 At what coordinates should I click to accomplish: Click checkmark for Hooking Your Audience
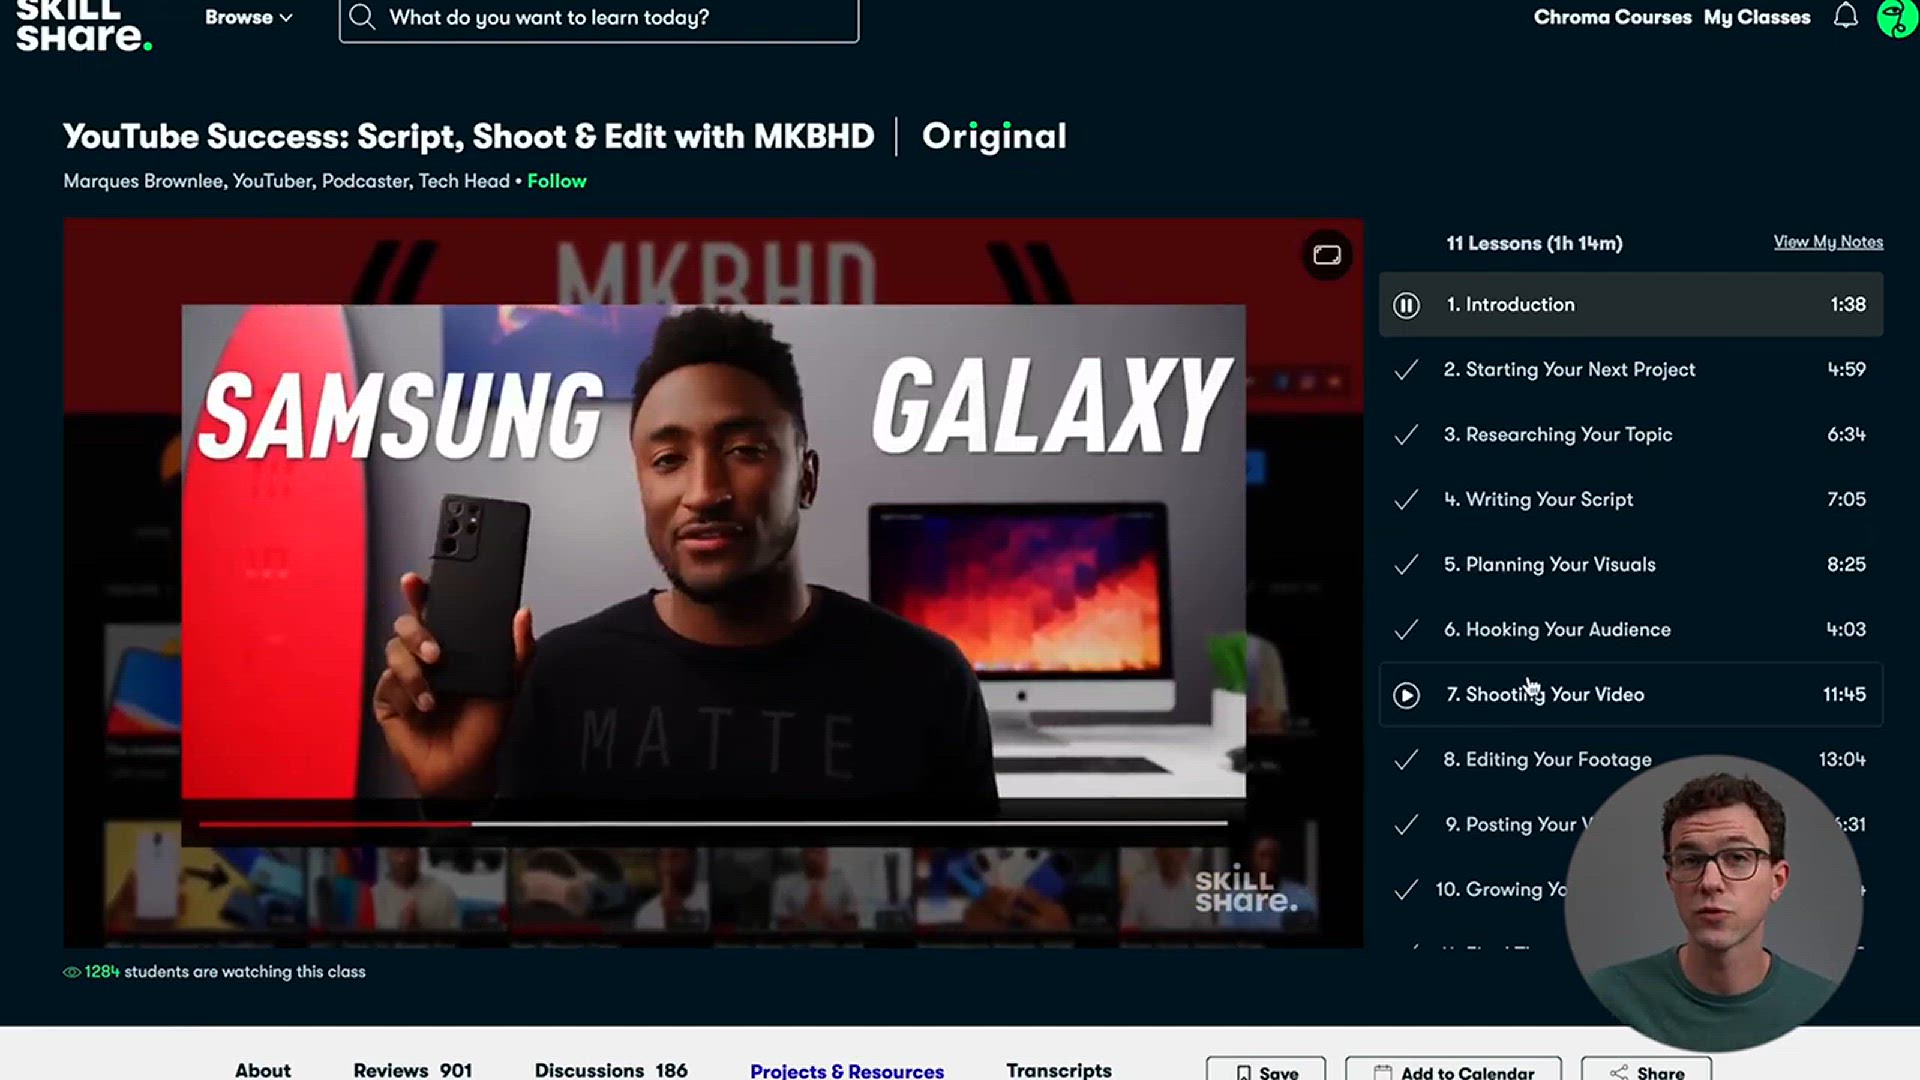(x=1406, y=630)
